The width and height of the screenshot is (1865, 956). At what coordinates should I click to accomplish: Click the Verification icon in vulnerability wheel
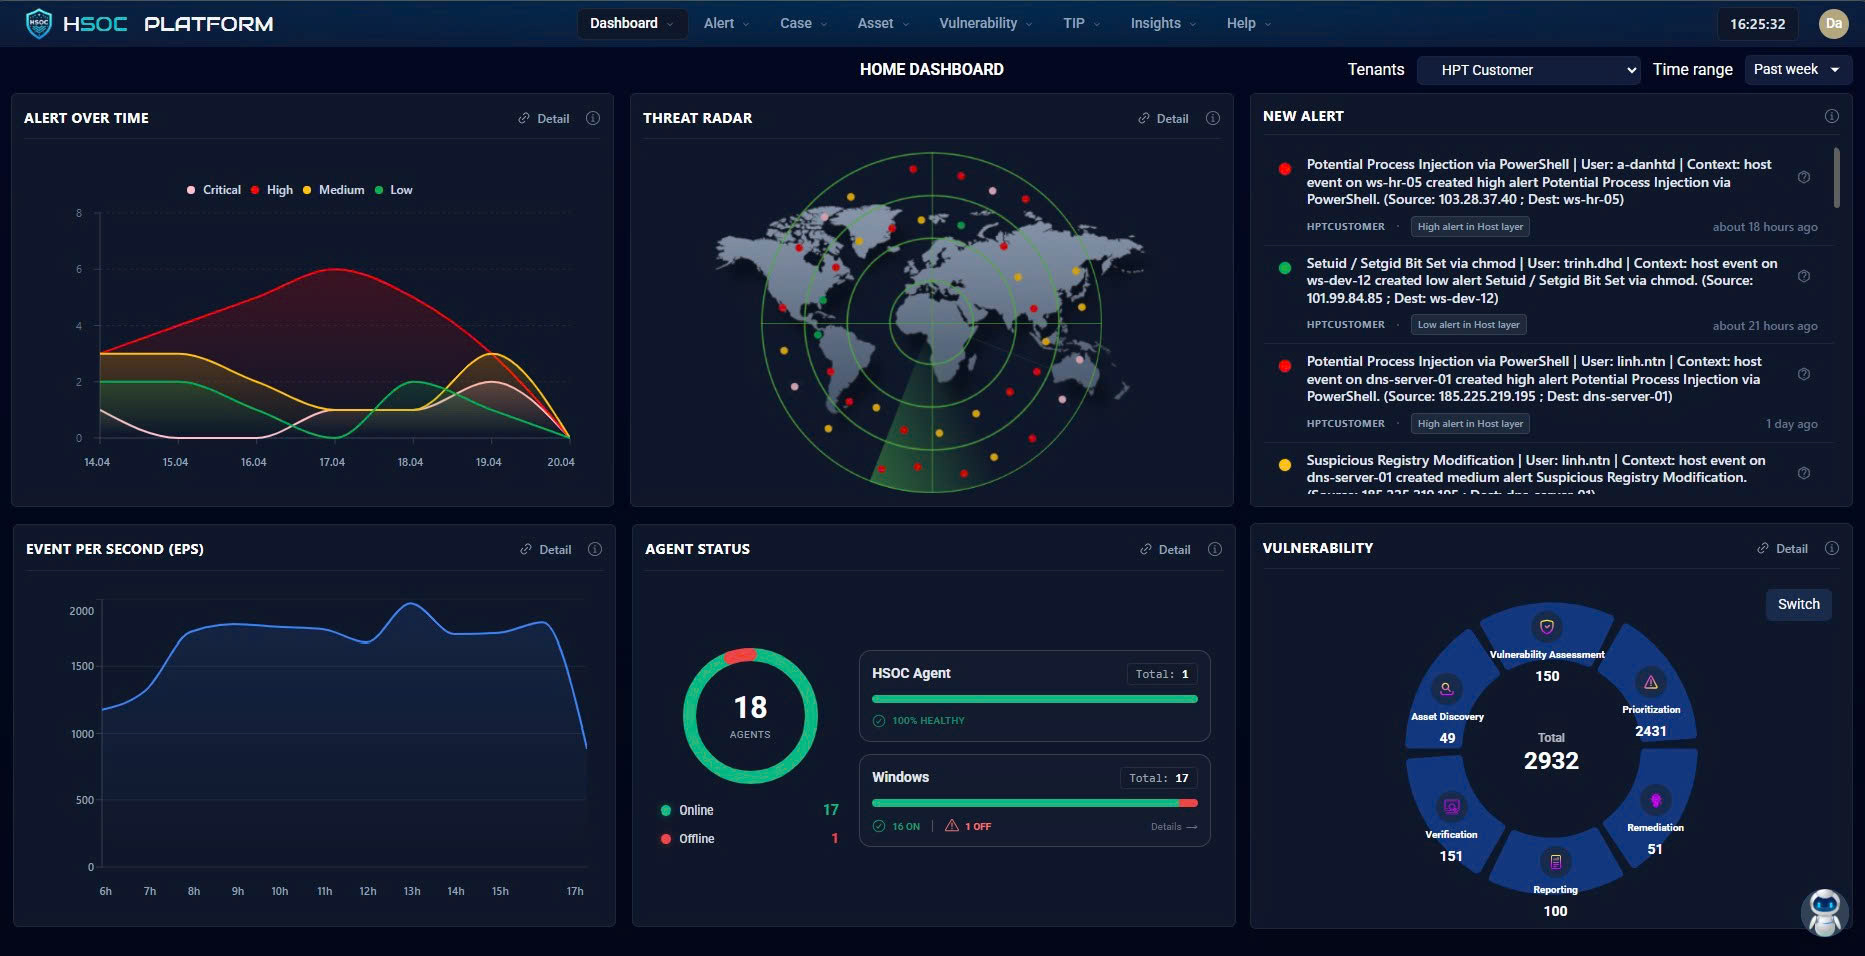1451,807
